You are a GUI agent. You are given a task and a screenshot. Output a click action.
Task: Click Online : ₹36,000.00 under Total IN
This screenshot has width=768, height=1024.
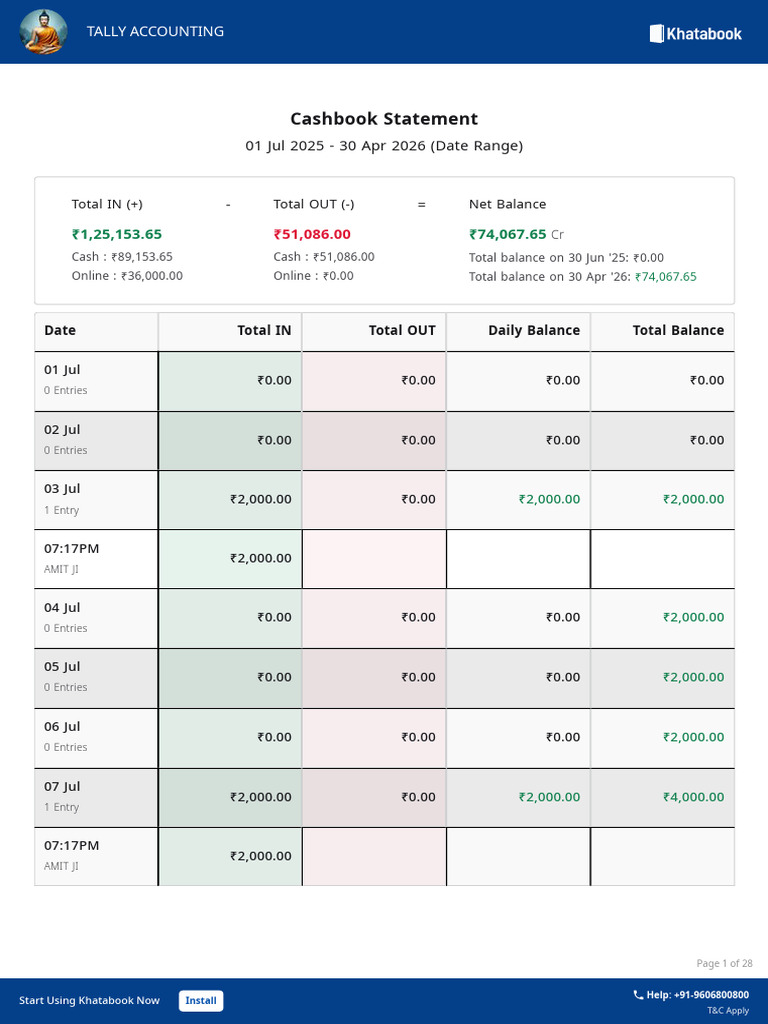tap(127, 276)
